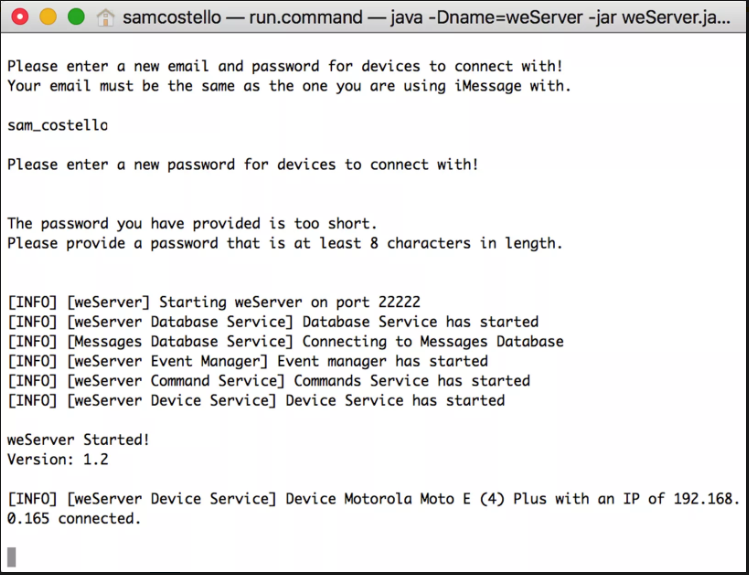749x575 pixels.
Task: Click the Device Service has started line
Action: (256, 400)
